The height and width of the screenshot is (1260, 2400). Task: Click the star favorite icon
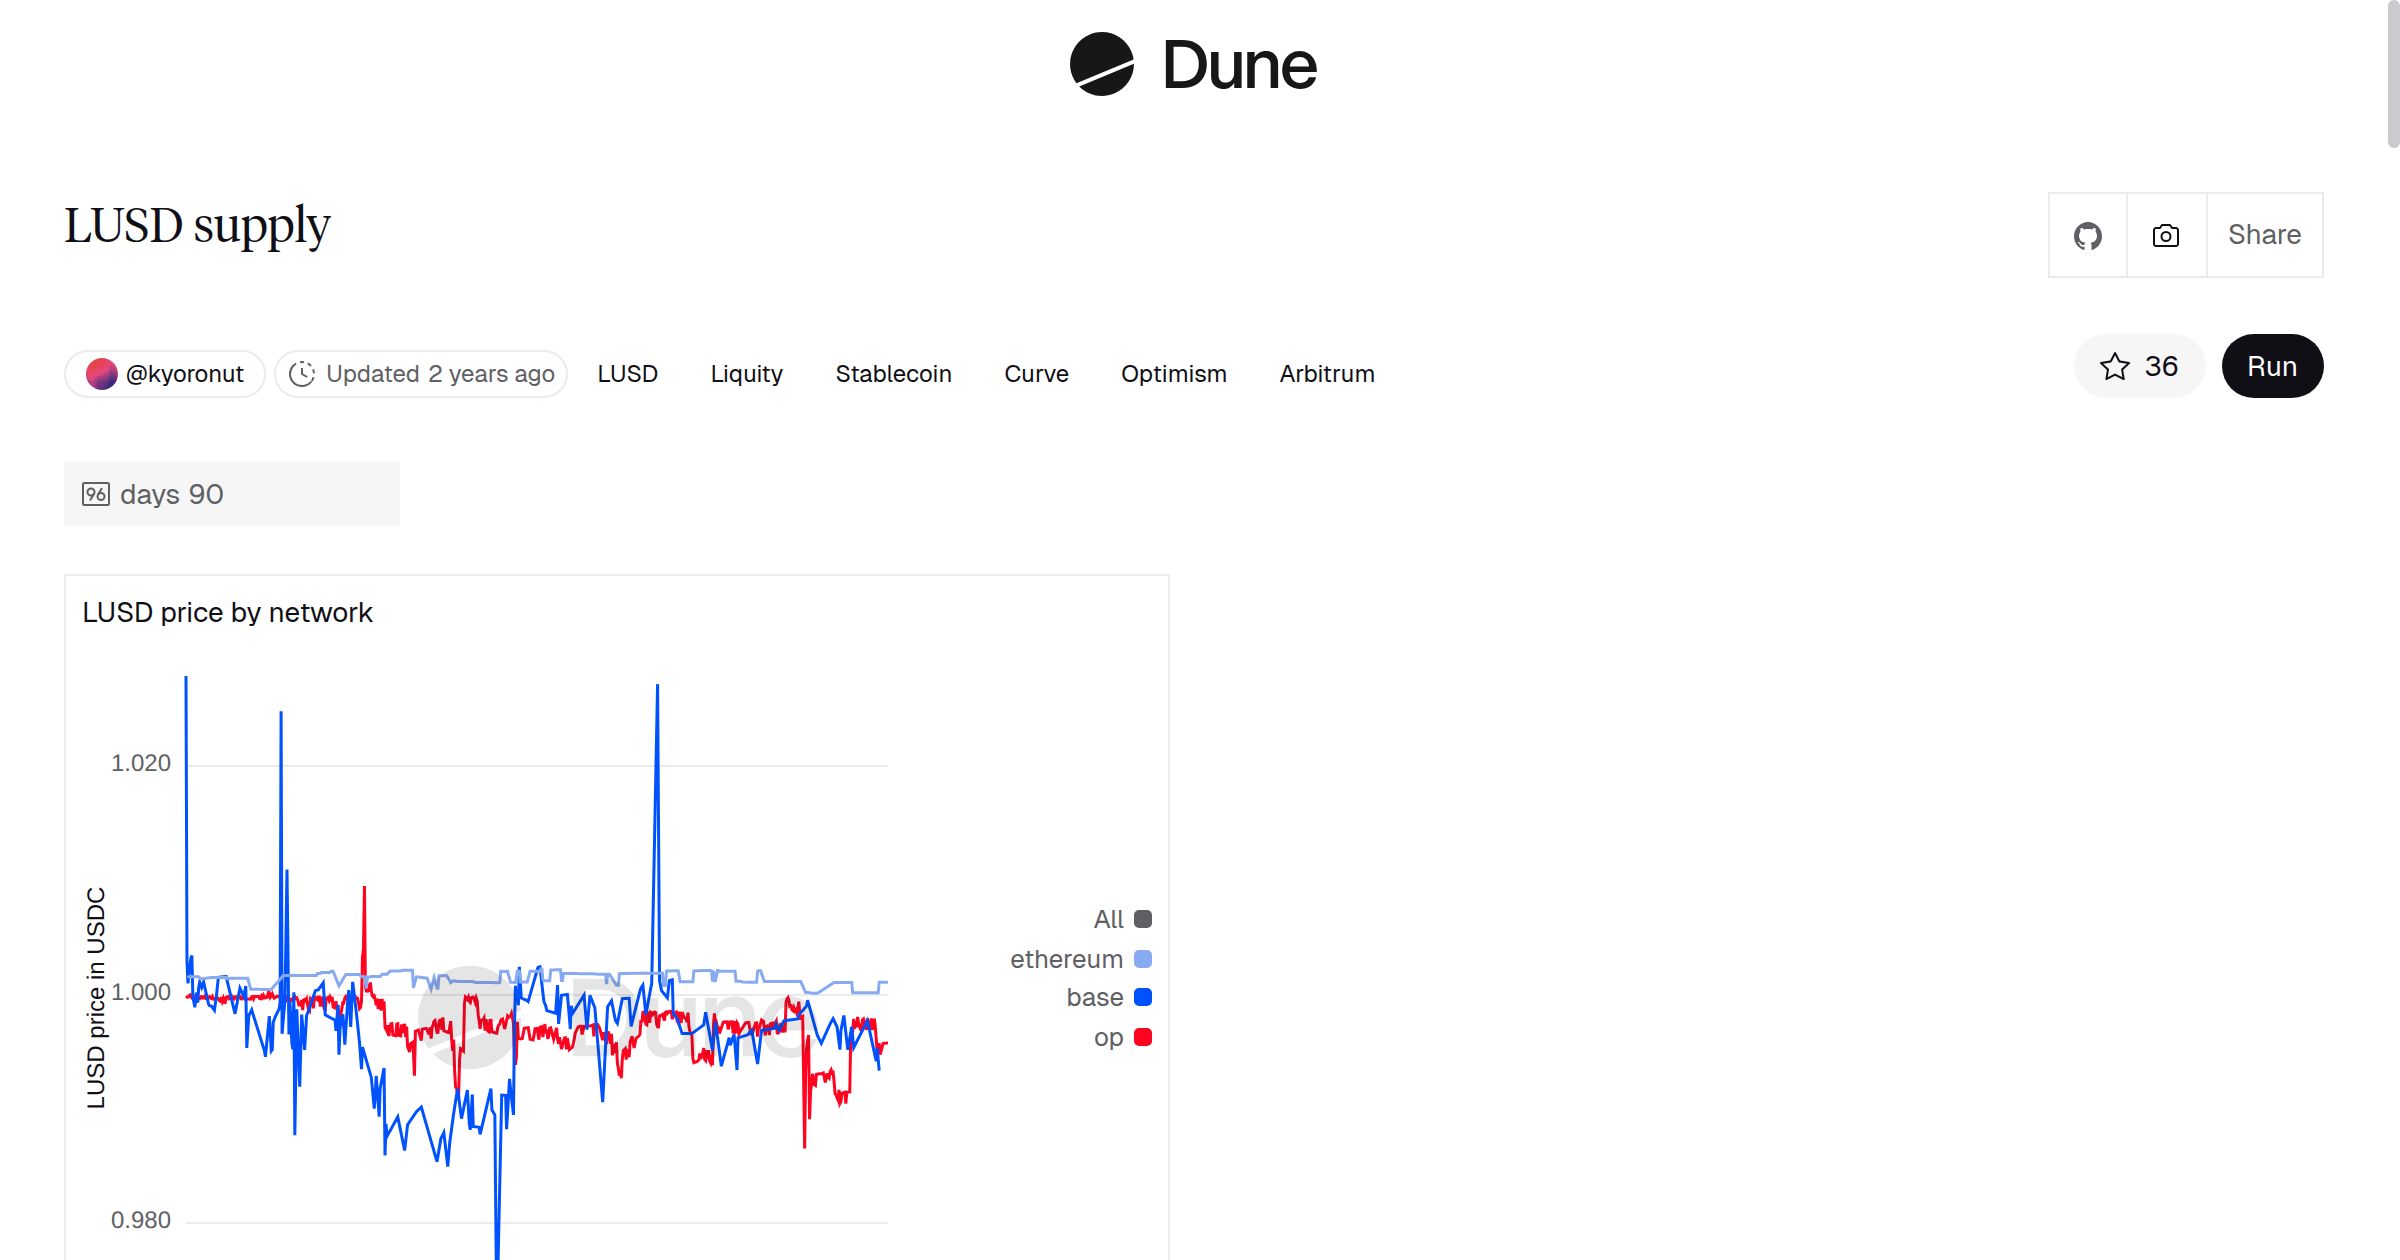(2114, 367)
